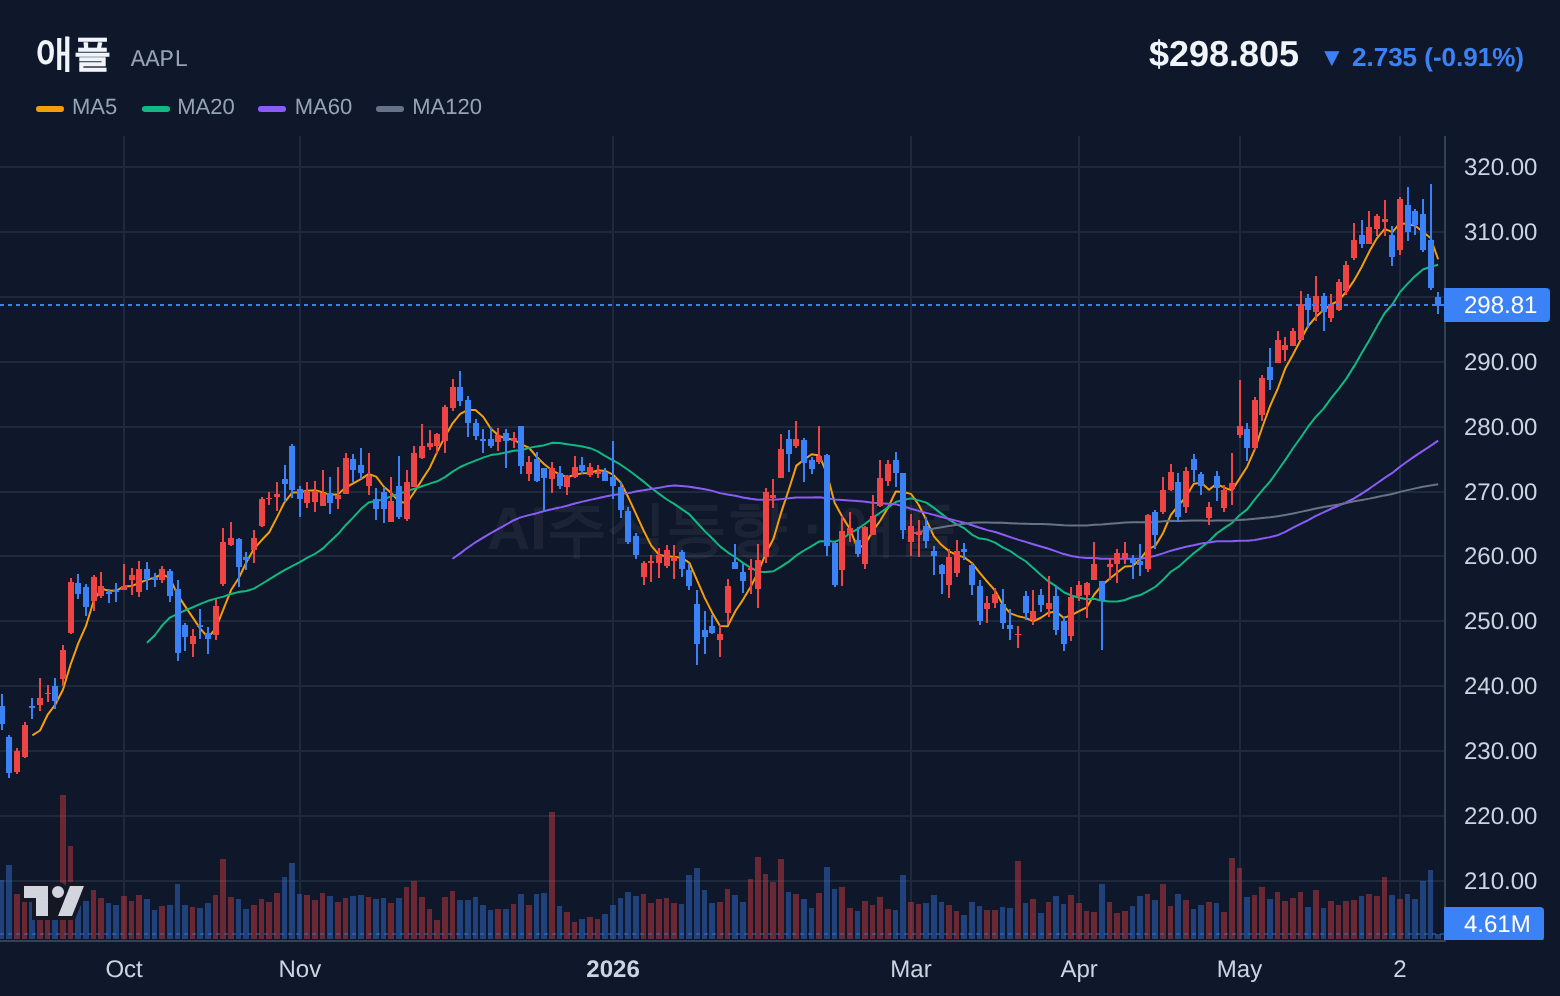Click the 210.00 price axis label
The image size is (1560, 996).
[x=1500, y=881]
